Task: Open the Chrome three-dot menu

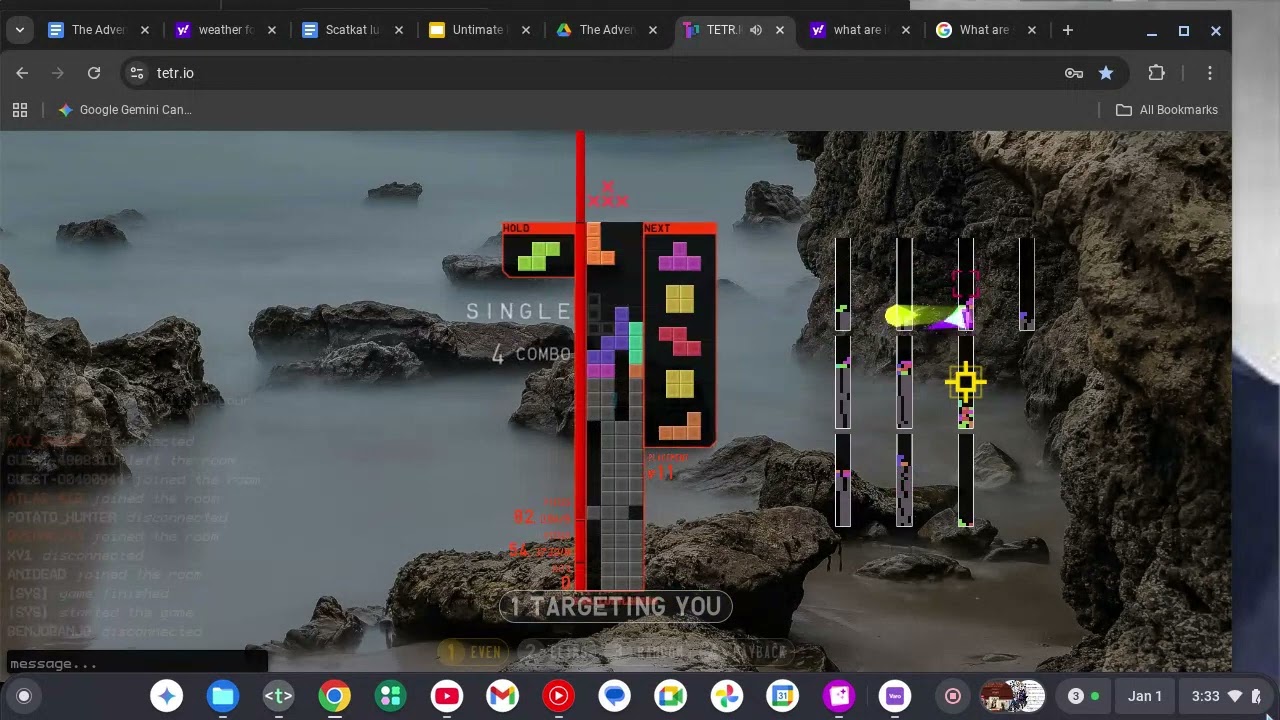Action: click(x=1209, y=73)
